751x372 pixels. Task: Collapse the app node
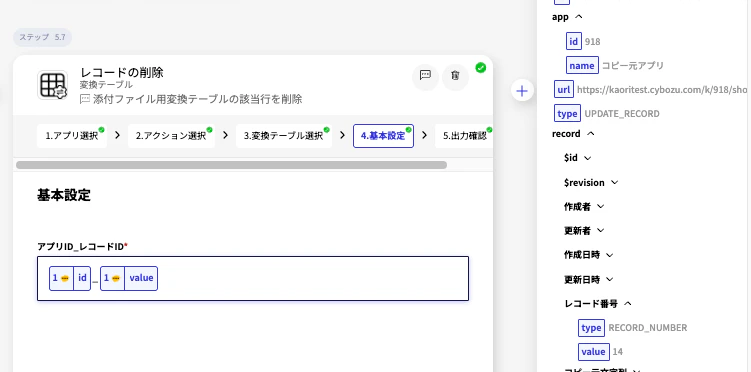click(579, 17)
